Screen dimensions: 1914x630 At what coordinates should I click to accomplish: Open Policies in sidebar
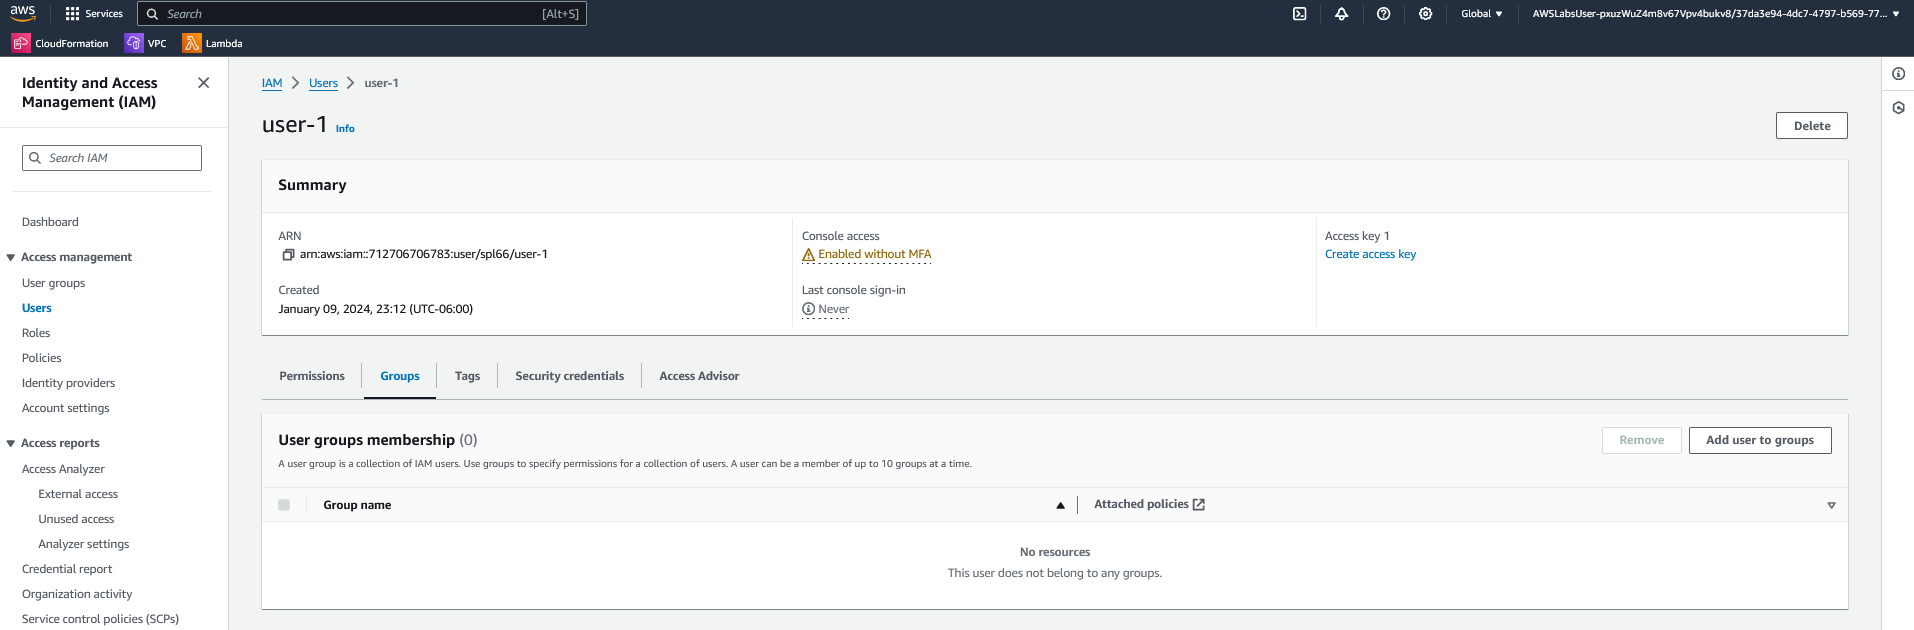pyautogui.click(x=42, y=358)
